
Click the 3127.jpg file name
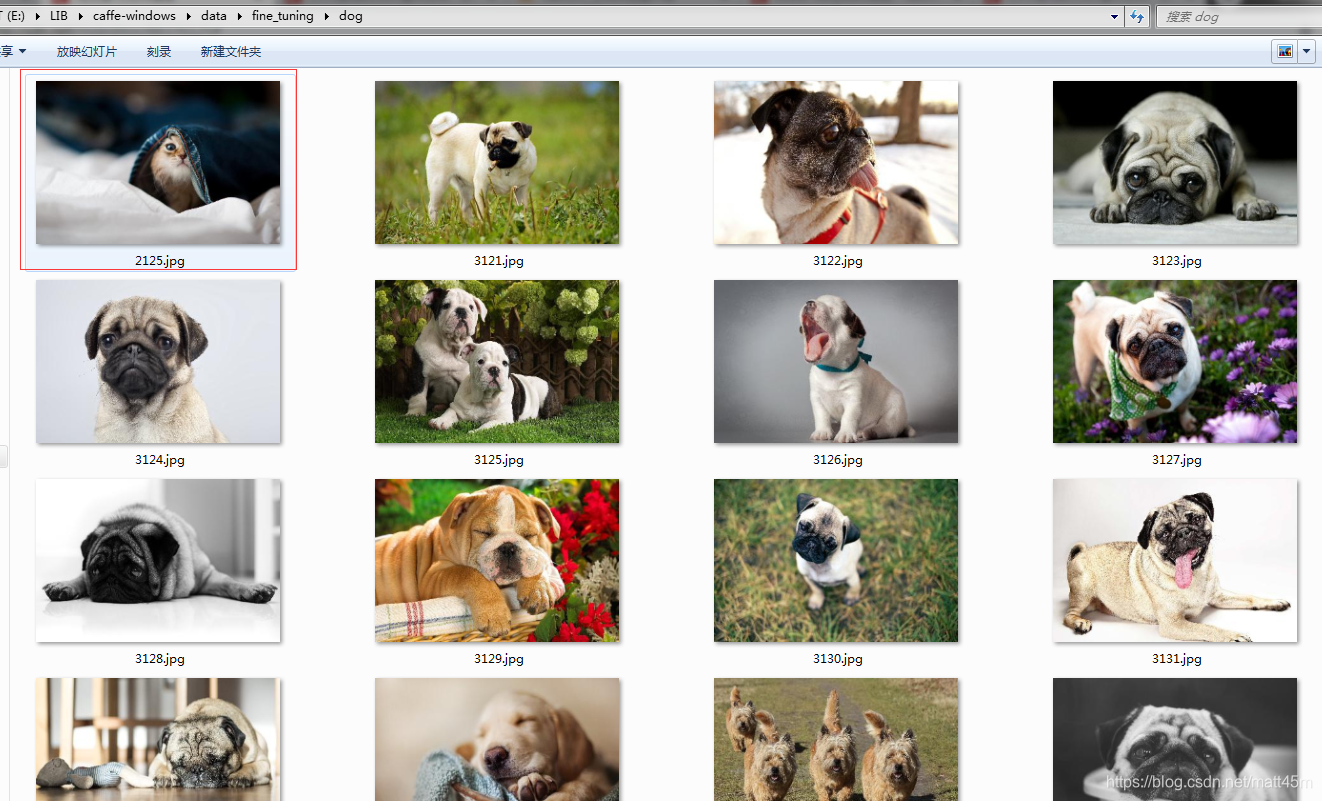pyautogui.click(x=1177, y=460)
